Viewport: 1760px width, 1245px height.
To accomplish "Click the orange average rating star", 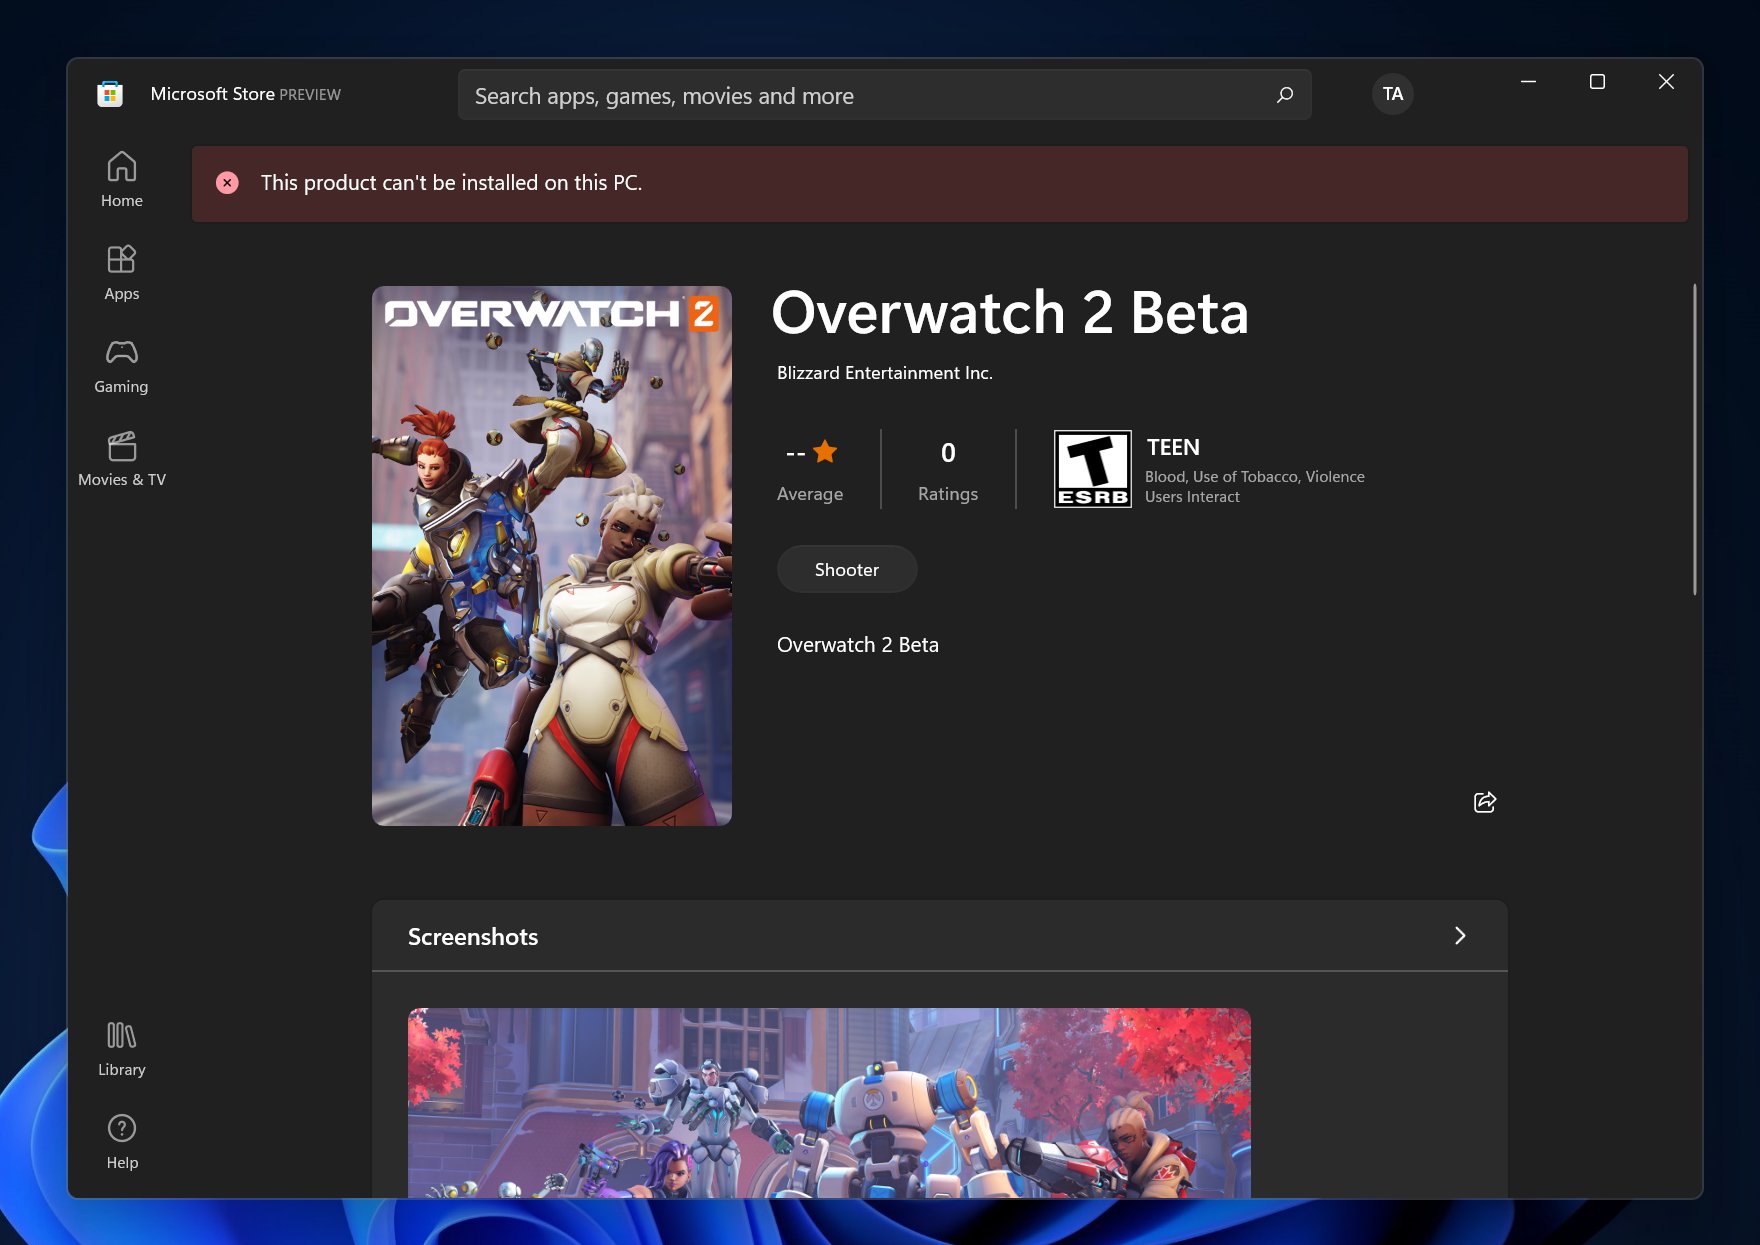I will [x=825, y=452].
